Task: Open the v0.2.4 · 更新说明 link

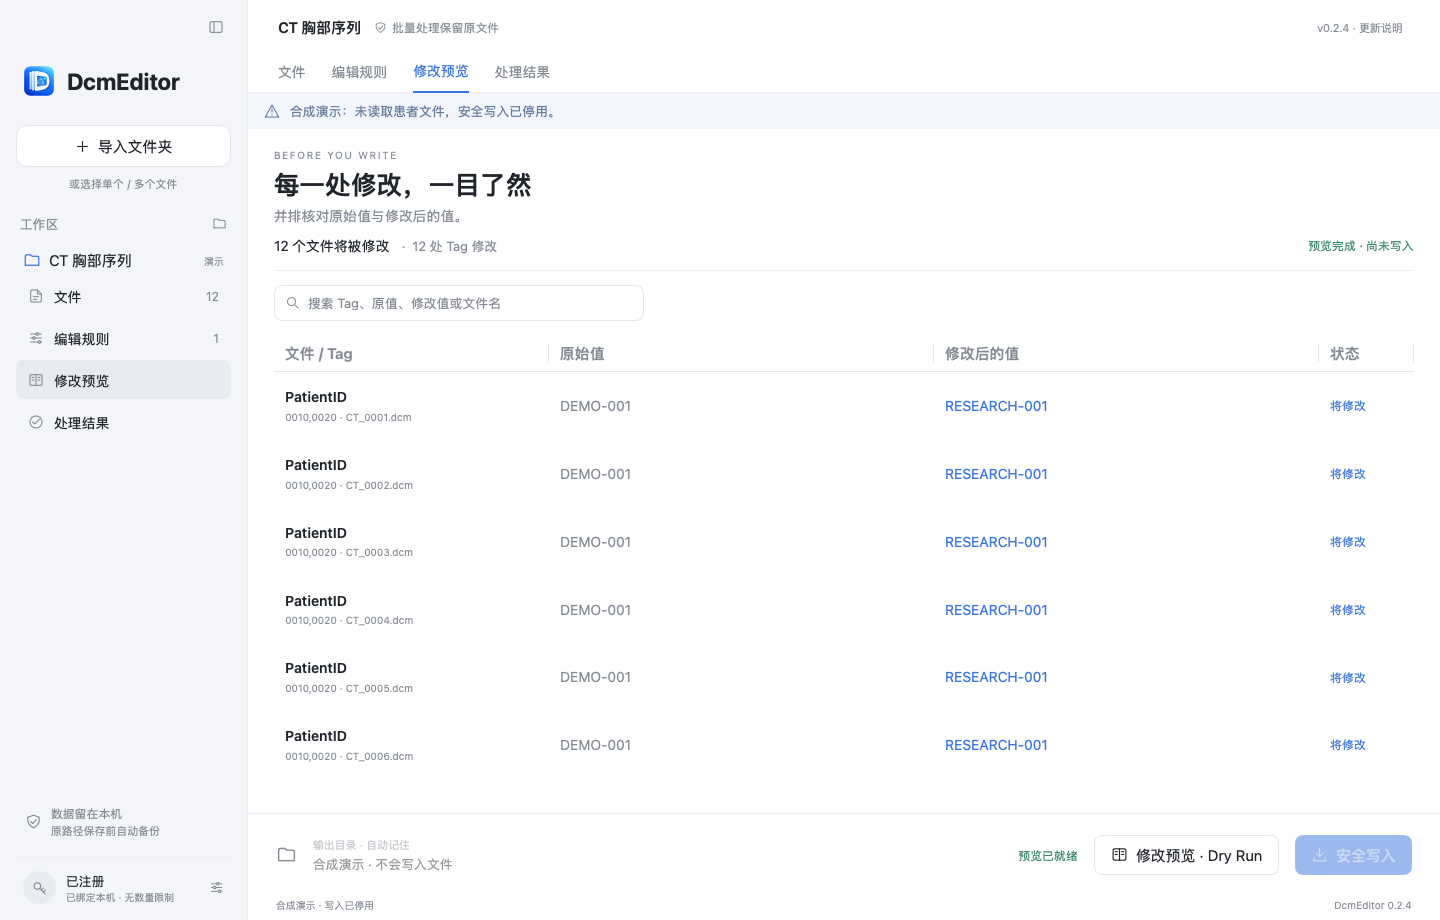Action: (1360, 28)
